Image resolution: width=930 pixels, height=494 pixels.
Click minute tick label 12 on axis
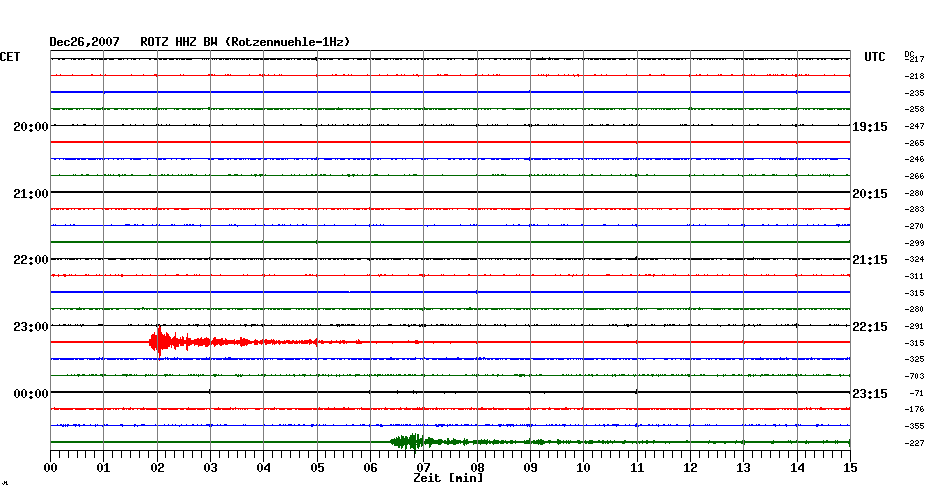pyautogui.click(x=690, y=467)
